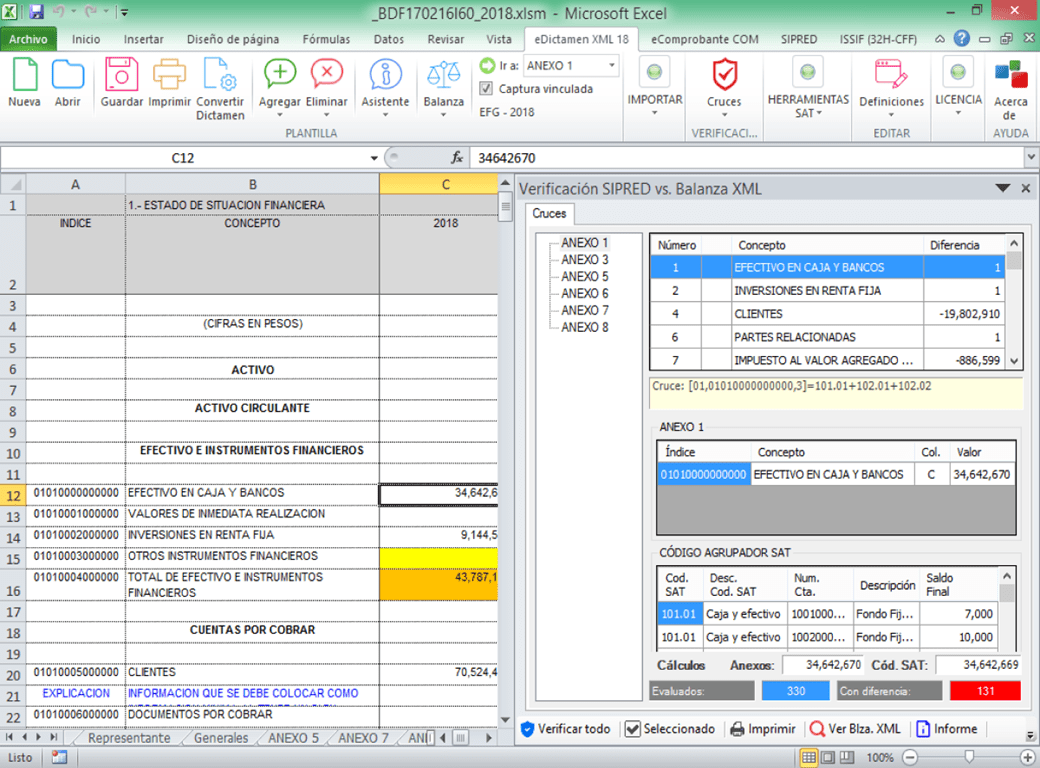Click the Convertir Dictamen icon
The width and height of the screenshot is (1040, 768).
[220, 74]
